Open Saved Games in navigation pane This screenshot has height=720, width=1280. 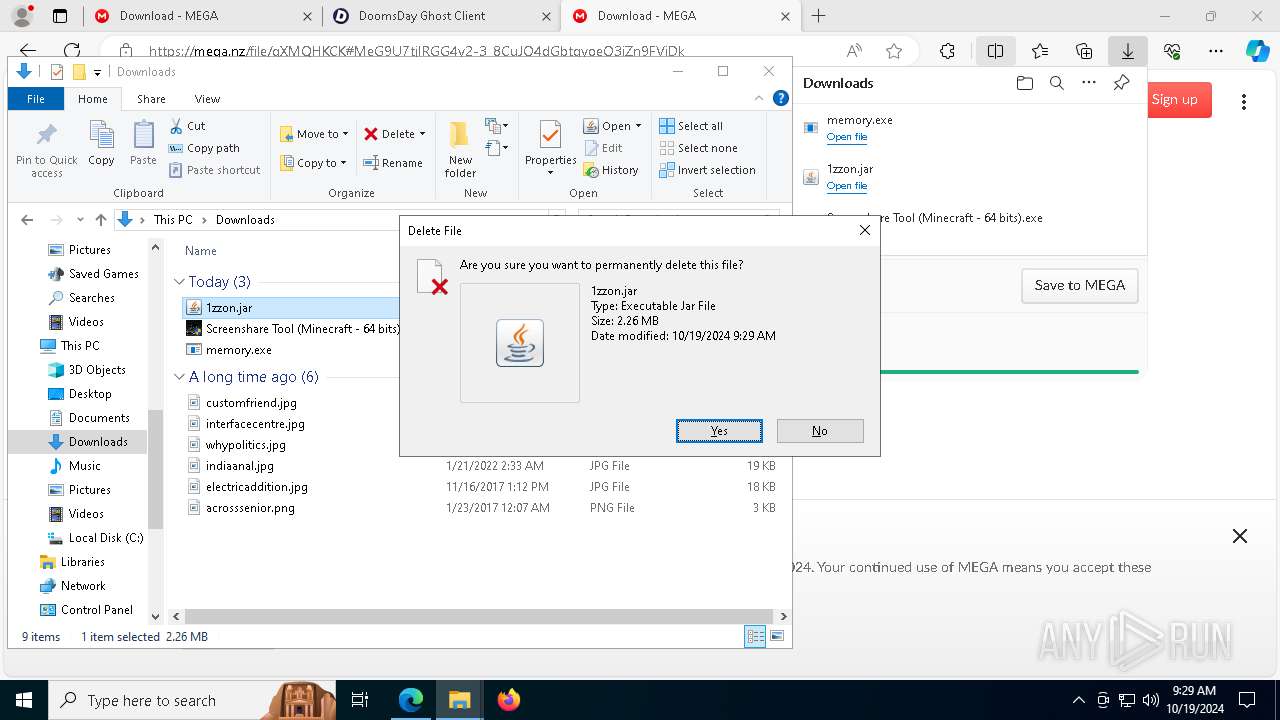coord(103,274)
